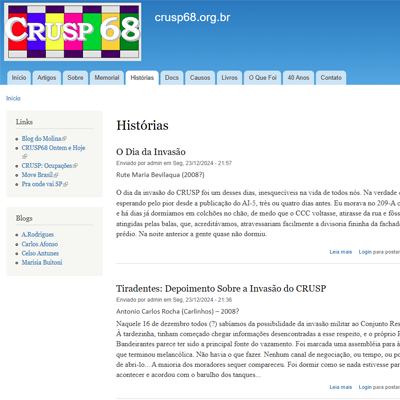Go to the Início tab

click(x=19, y=78)
